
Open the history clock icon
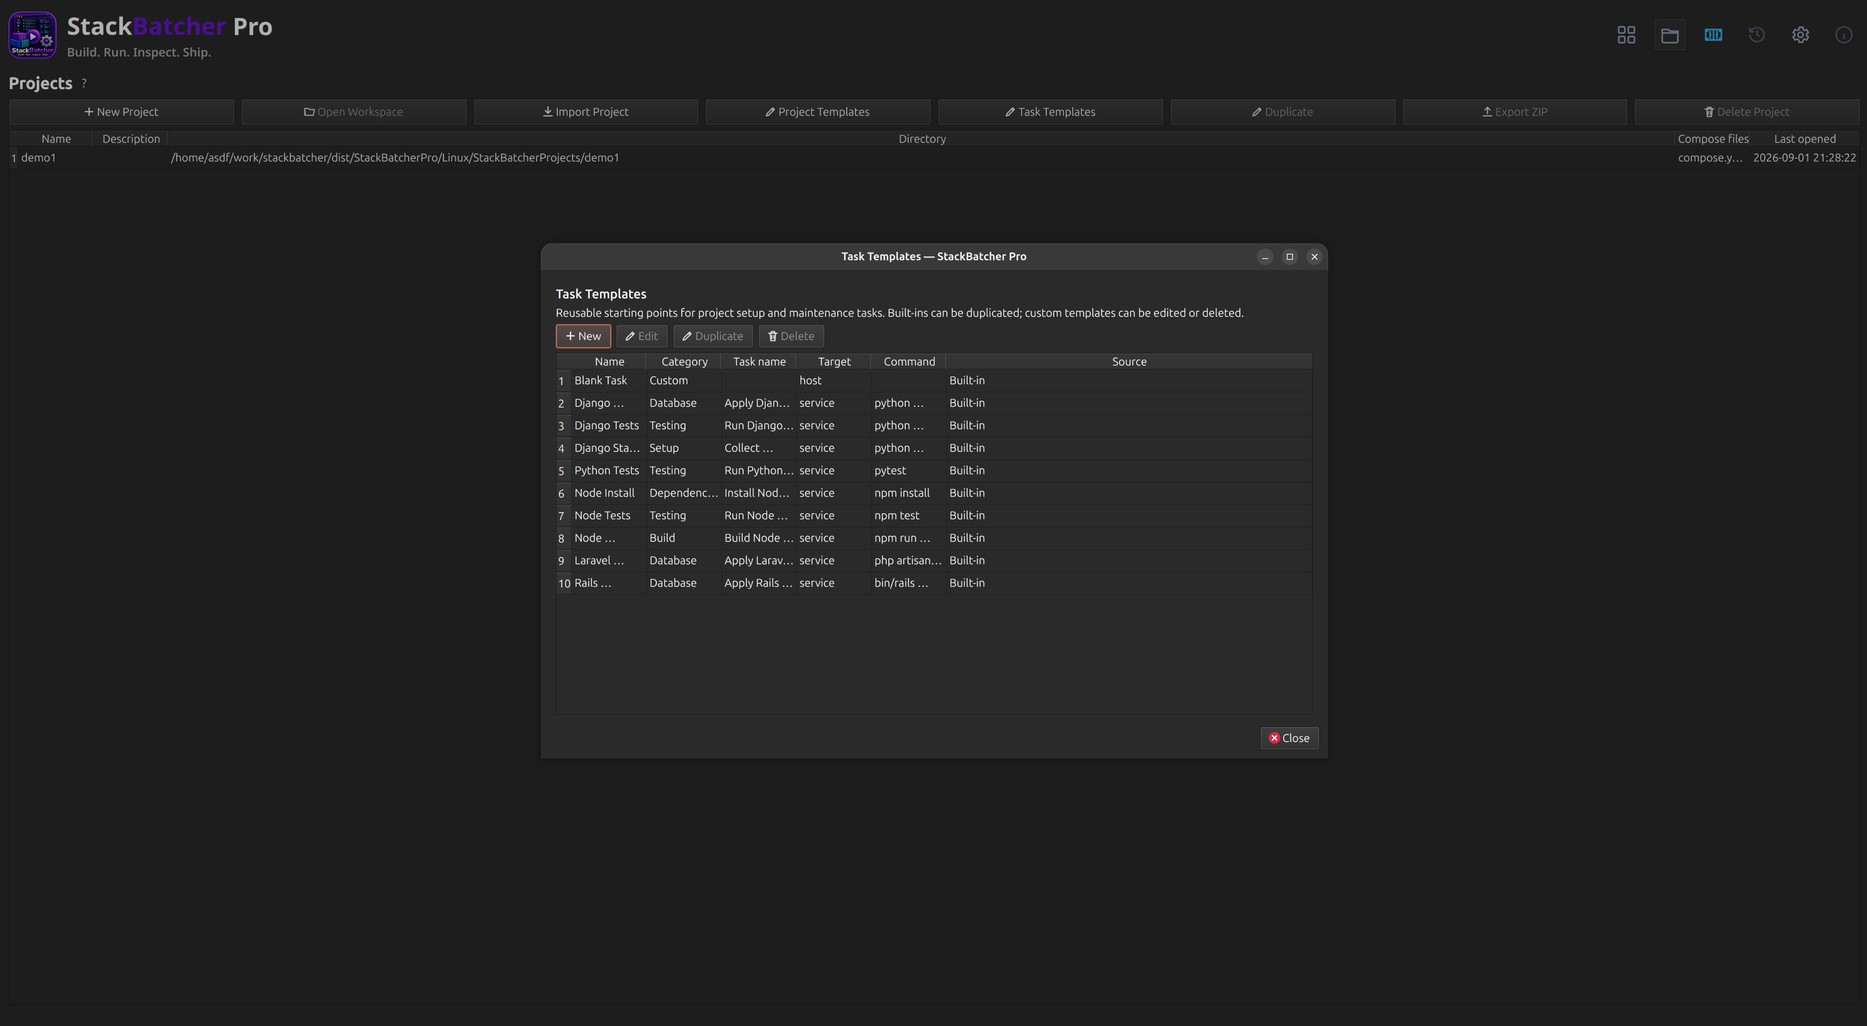point(1756,35)
